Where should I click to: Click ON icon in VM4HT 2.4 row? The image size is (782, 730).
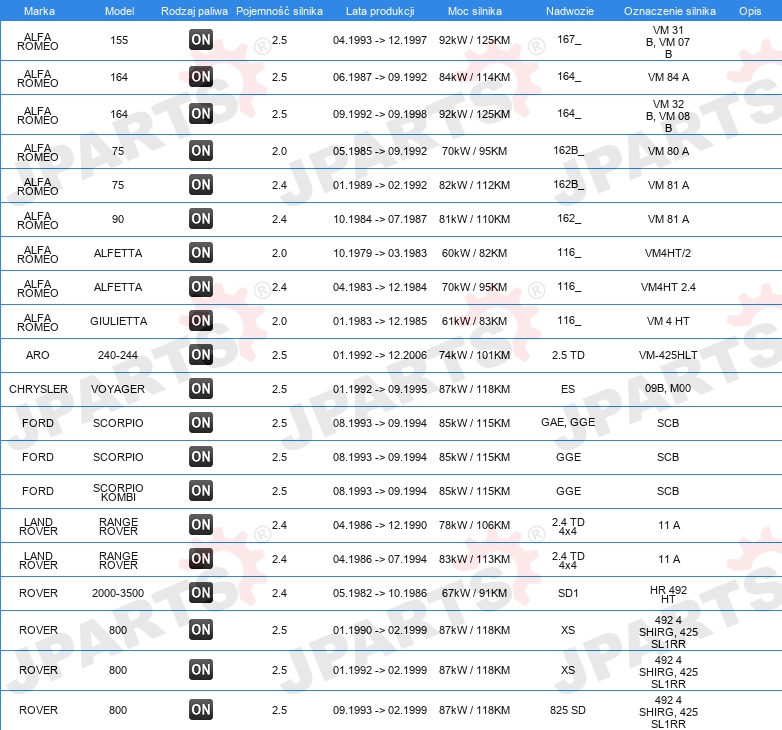[201, 287]
